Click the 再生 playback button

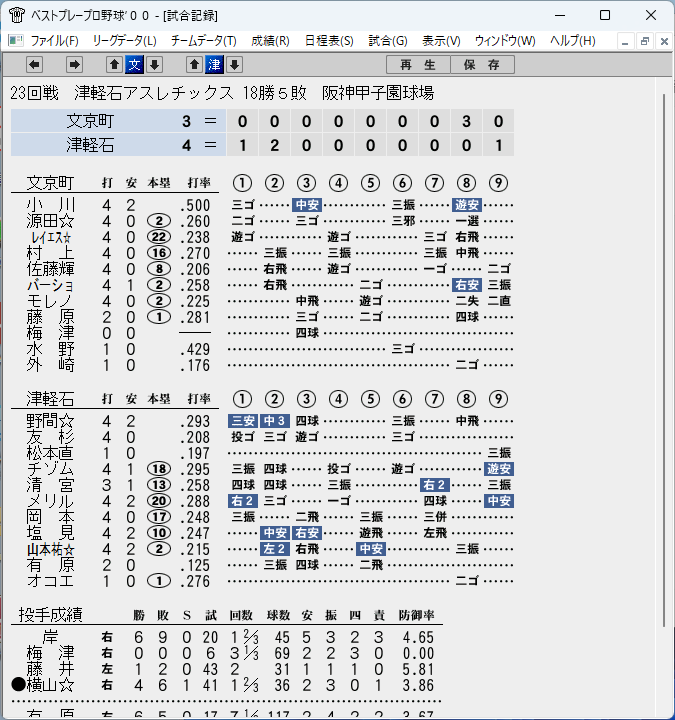click(418, 65)
